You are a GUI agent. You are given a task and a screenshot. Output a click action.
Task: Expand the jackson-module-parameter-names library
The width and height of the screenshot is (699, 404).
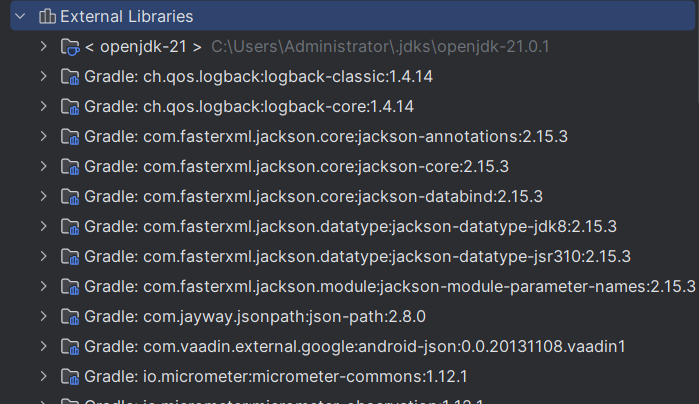43,286
